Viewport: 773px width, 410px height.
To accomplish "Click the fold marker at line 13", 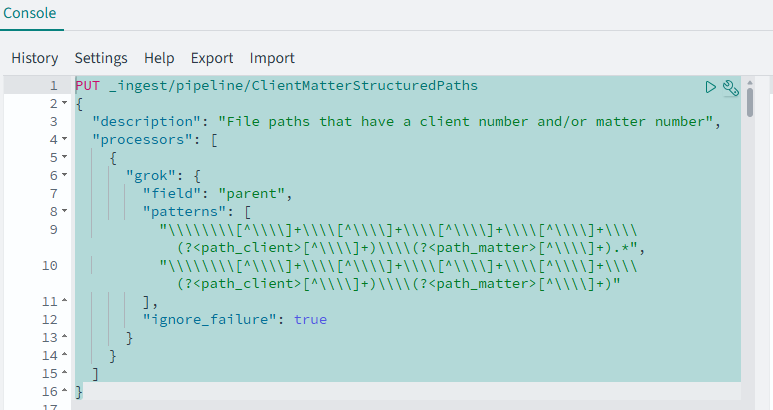I will pyautogui.click(x=64, y=337).
